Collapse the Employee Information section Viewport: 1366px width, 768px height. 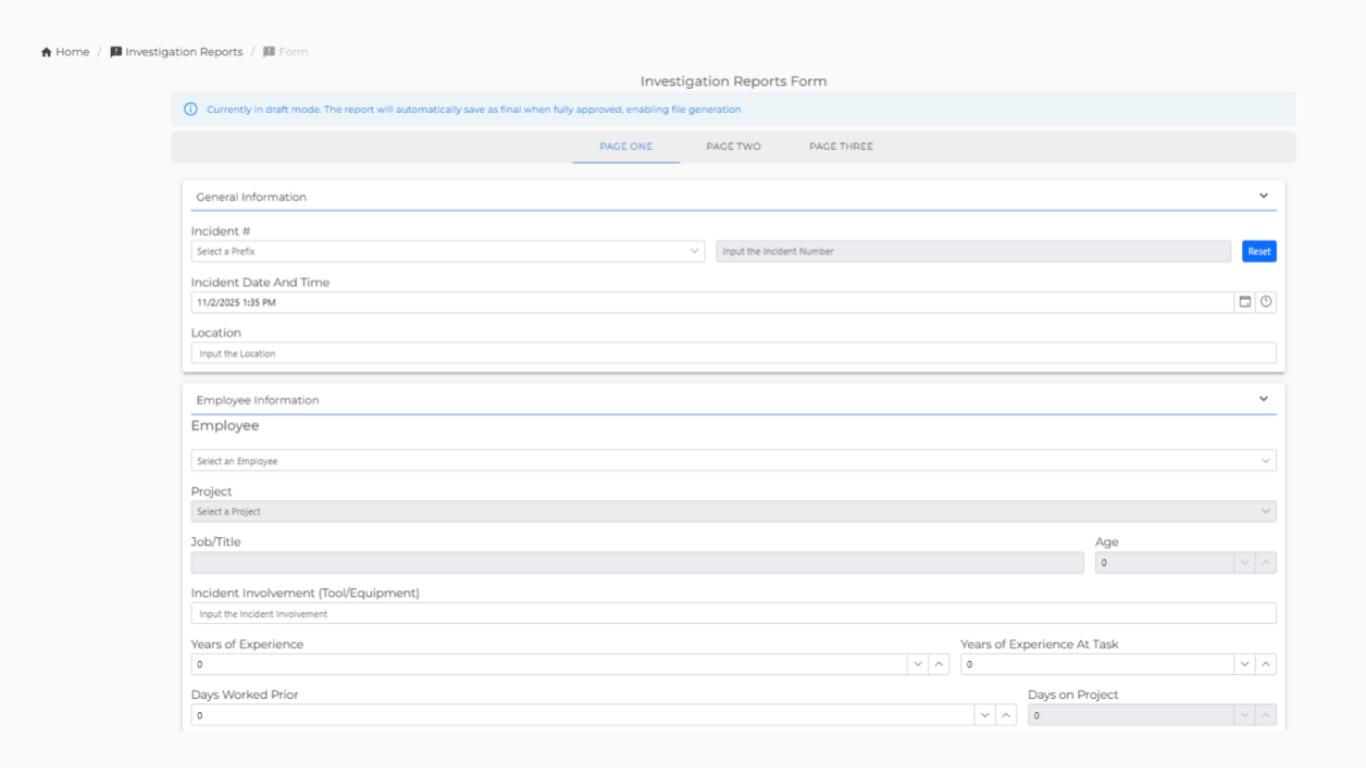click(1263, 399)
